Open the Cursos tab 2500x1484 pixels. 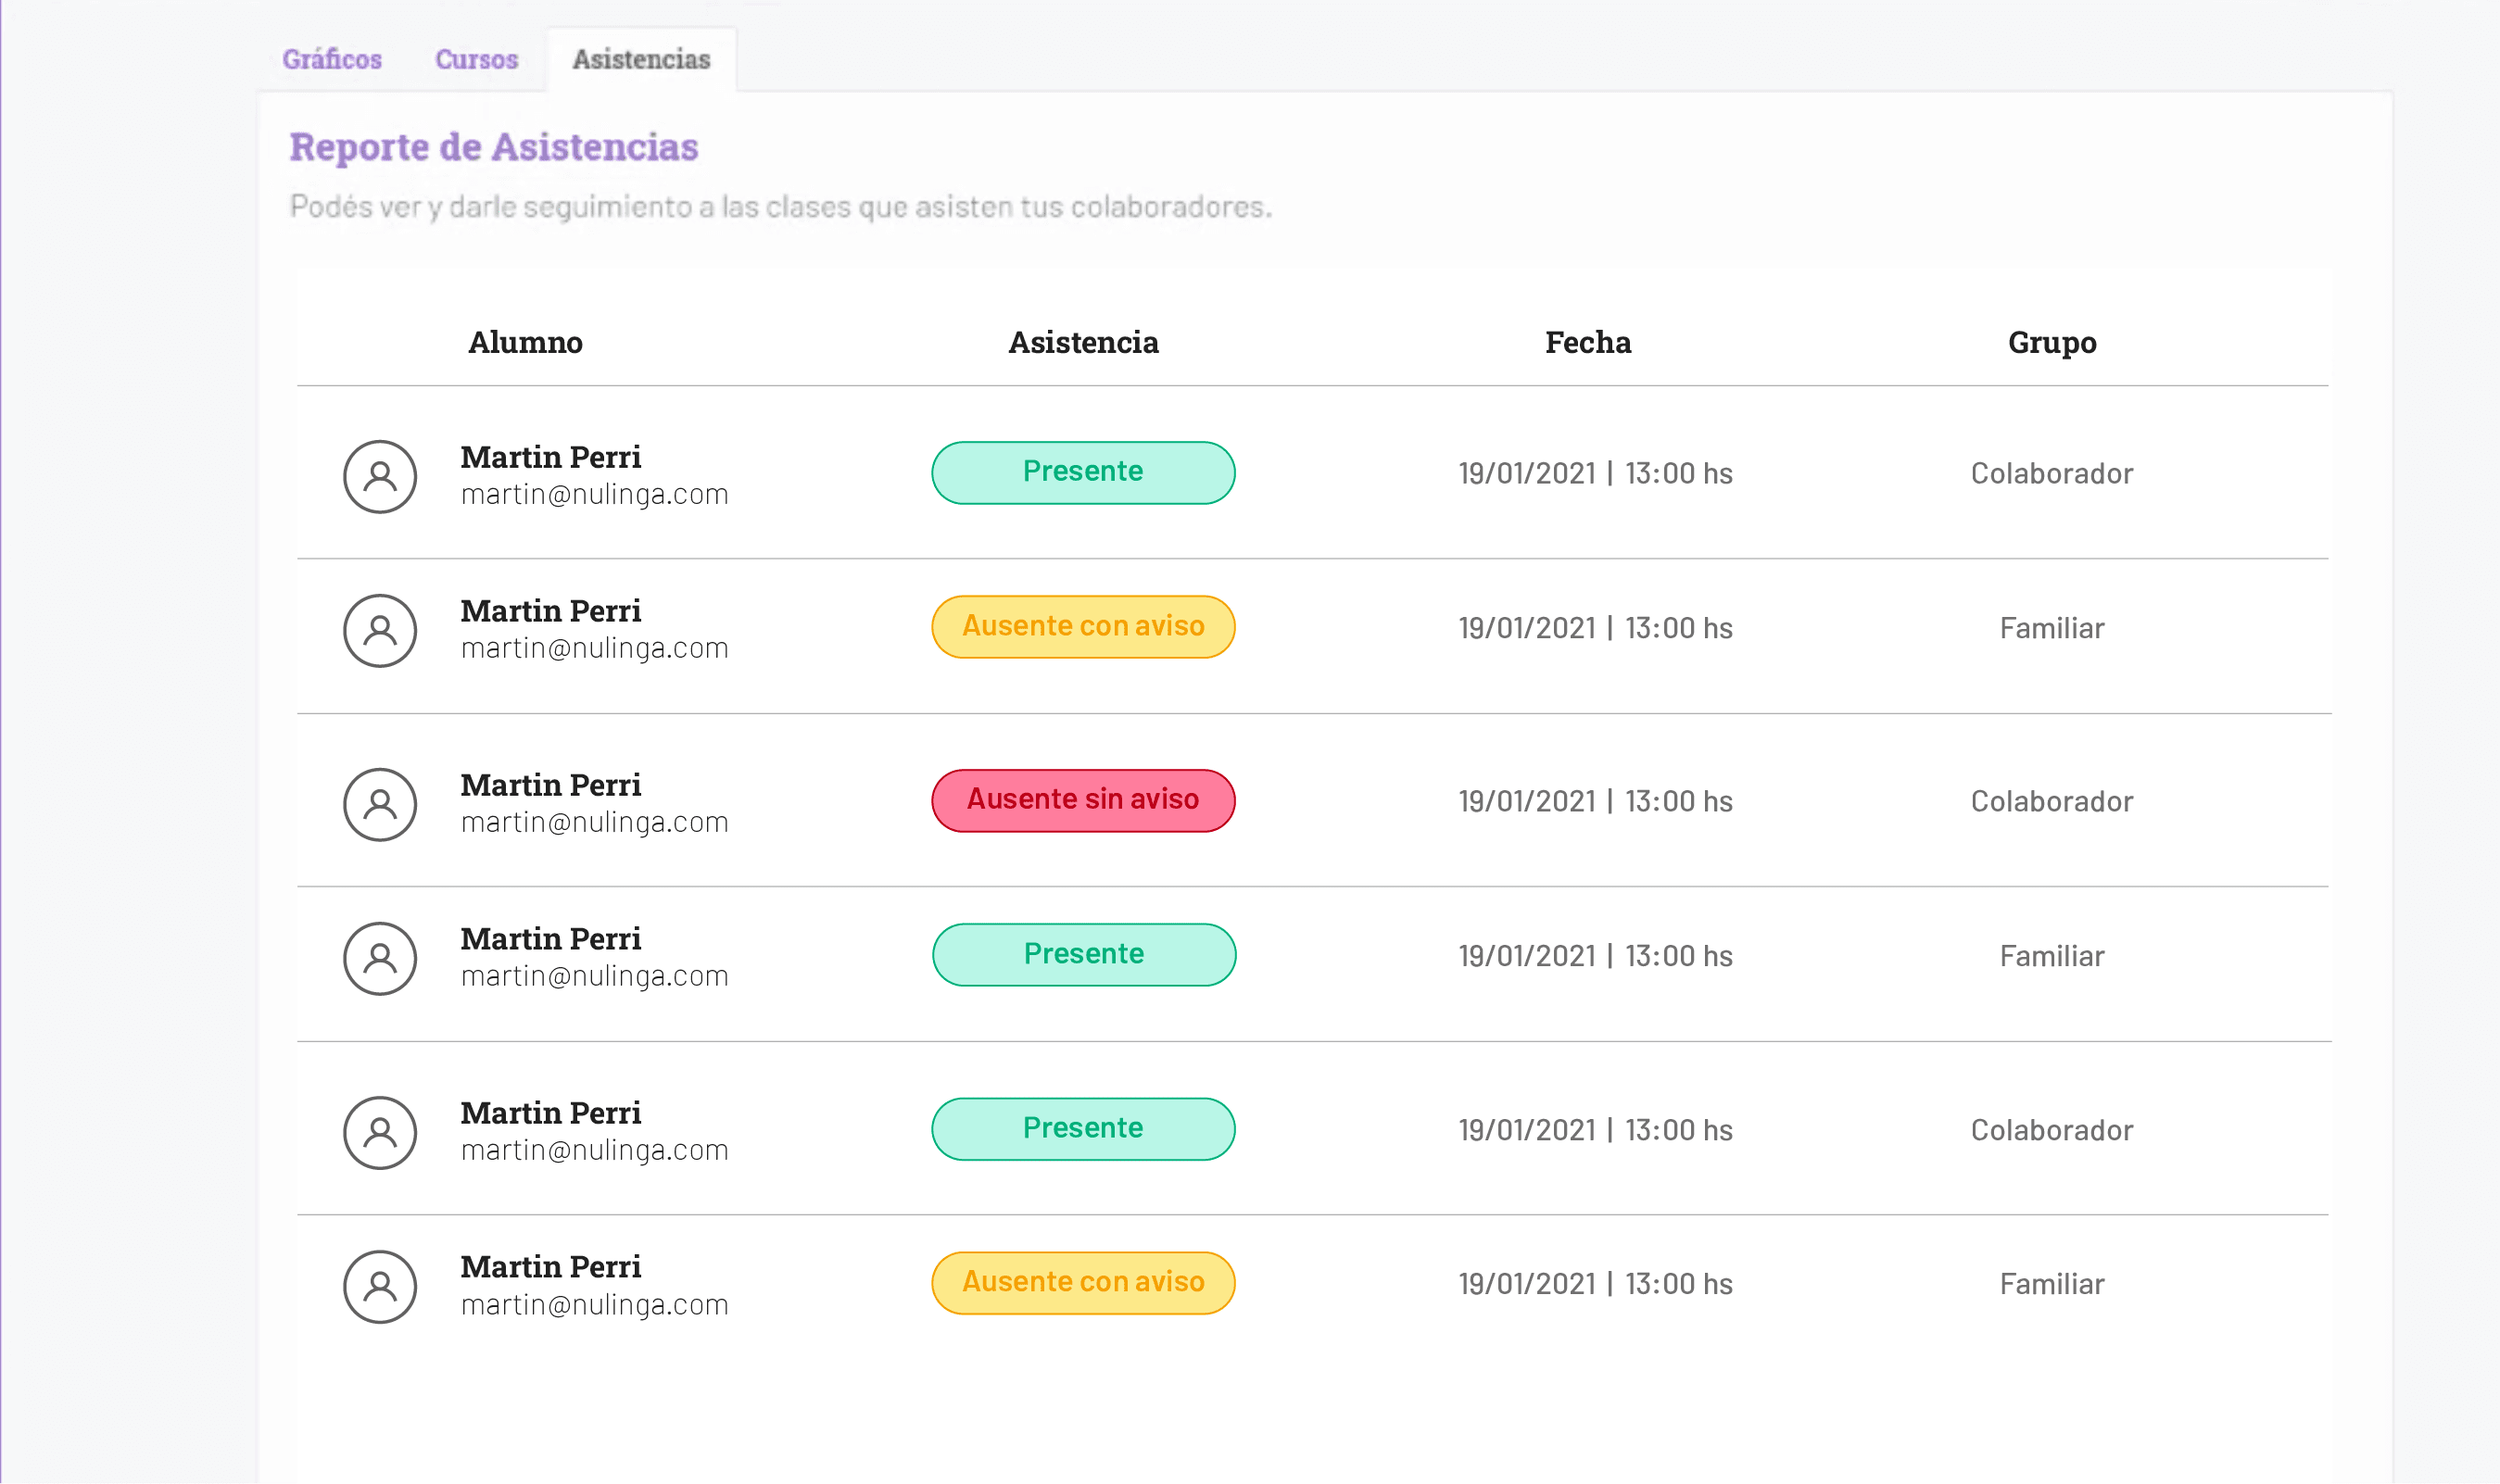tap(477, 59)
